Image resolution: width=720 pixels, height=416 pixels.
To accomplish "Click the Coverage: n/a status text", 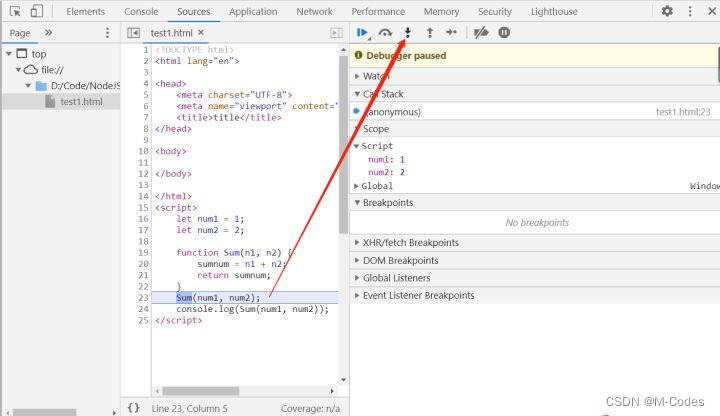I will [x=310, y=408].
